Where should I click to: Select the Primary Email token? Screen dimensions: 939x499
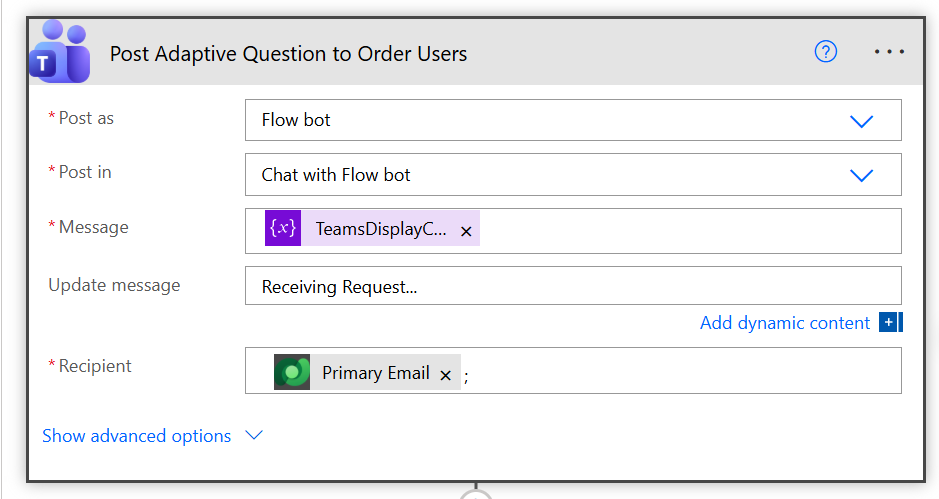(375, 373)
